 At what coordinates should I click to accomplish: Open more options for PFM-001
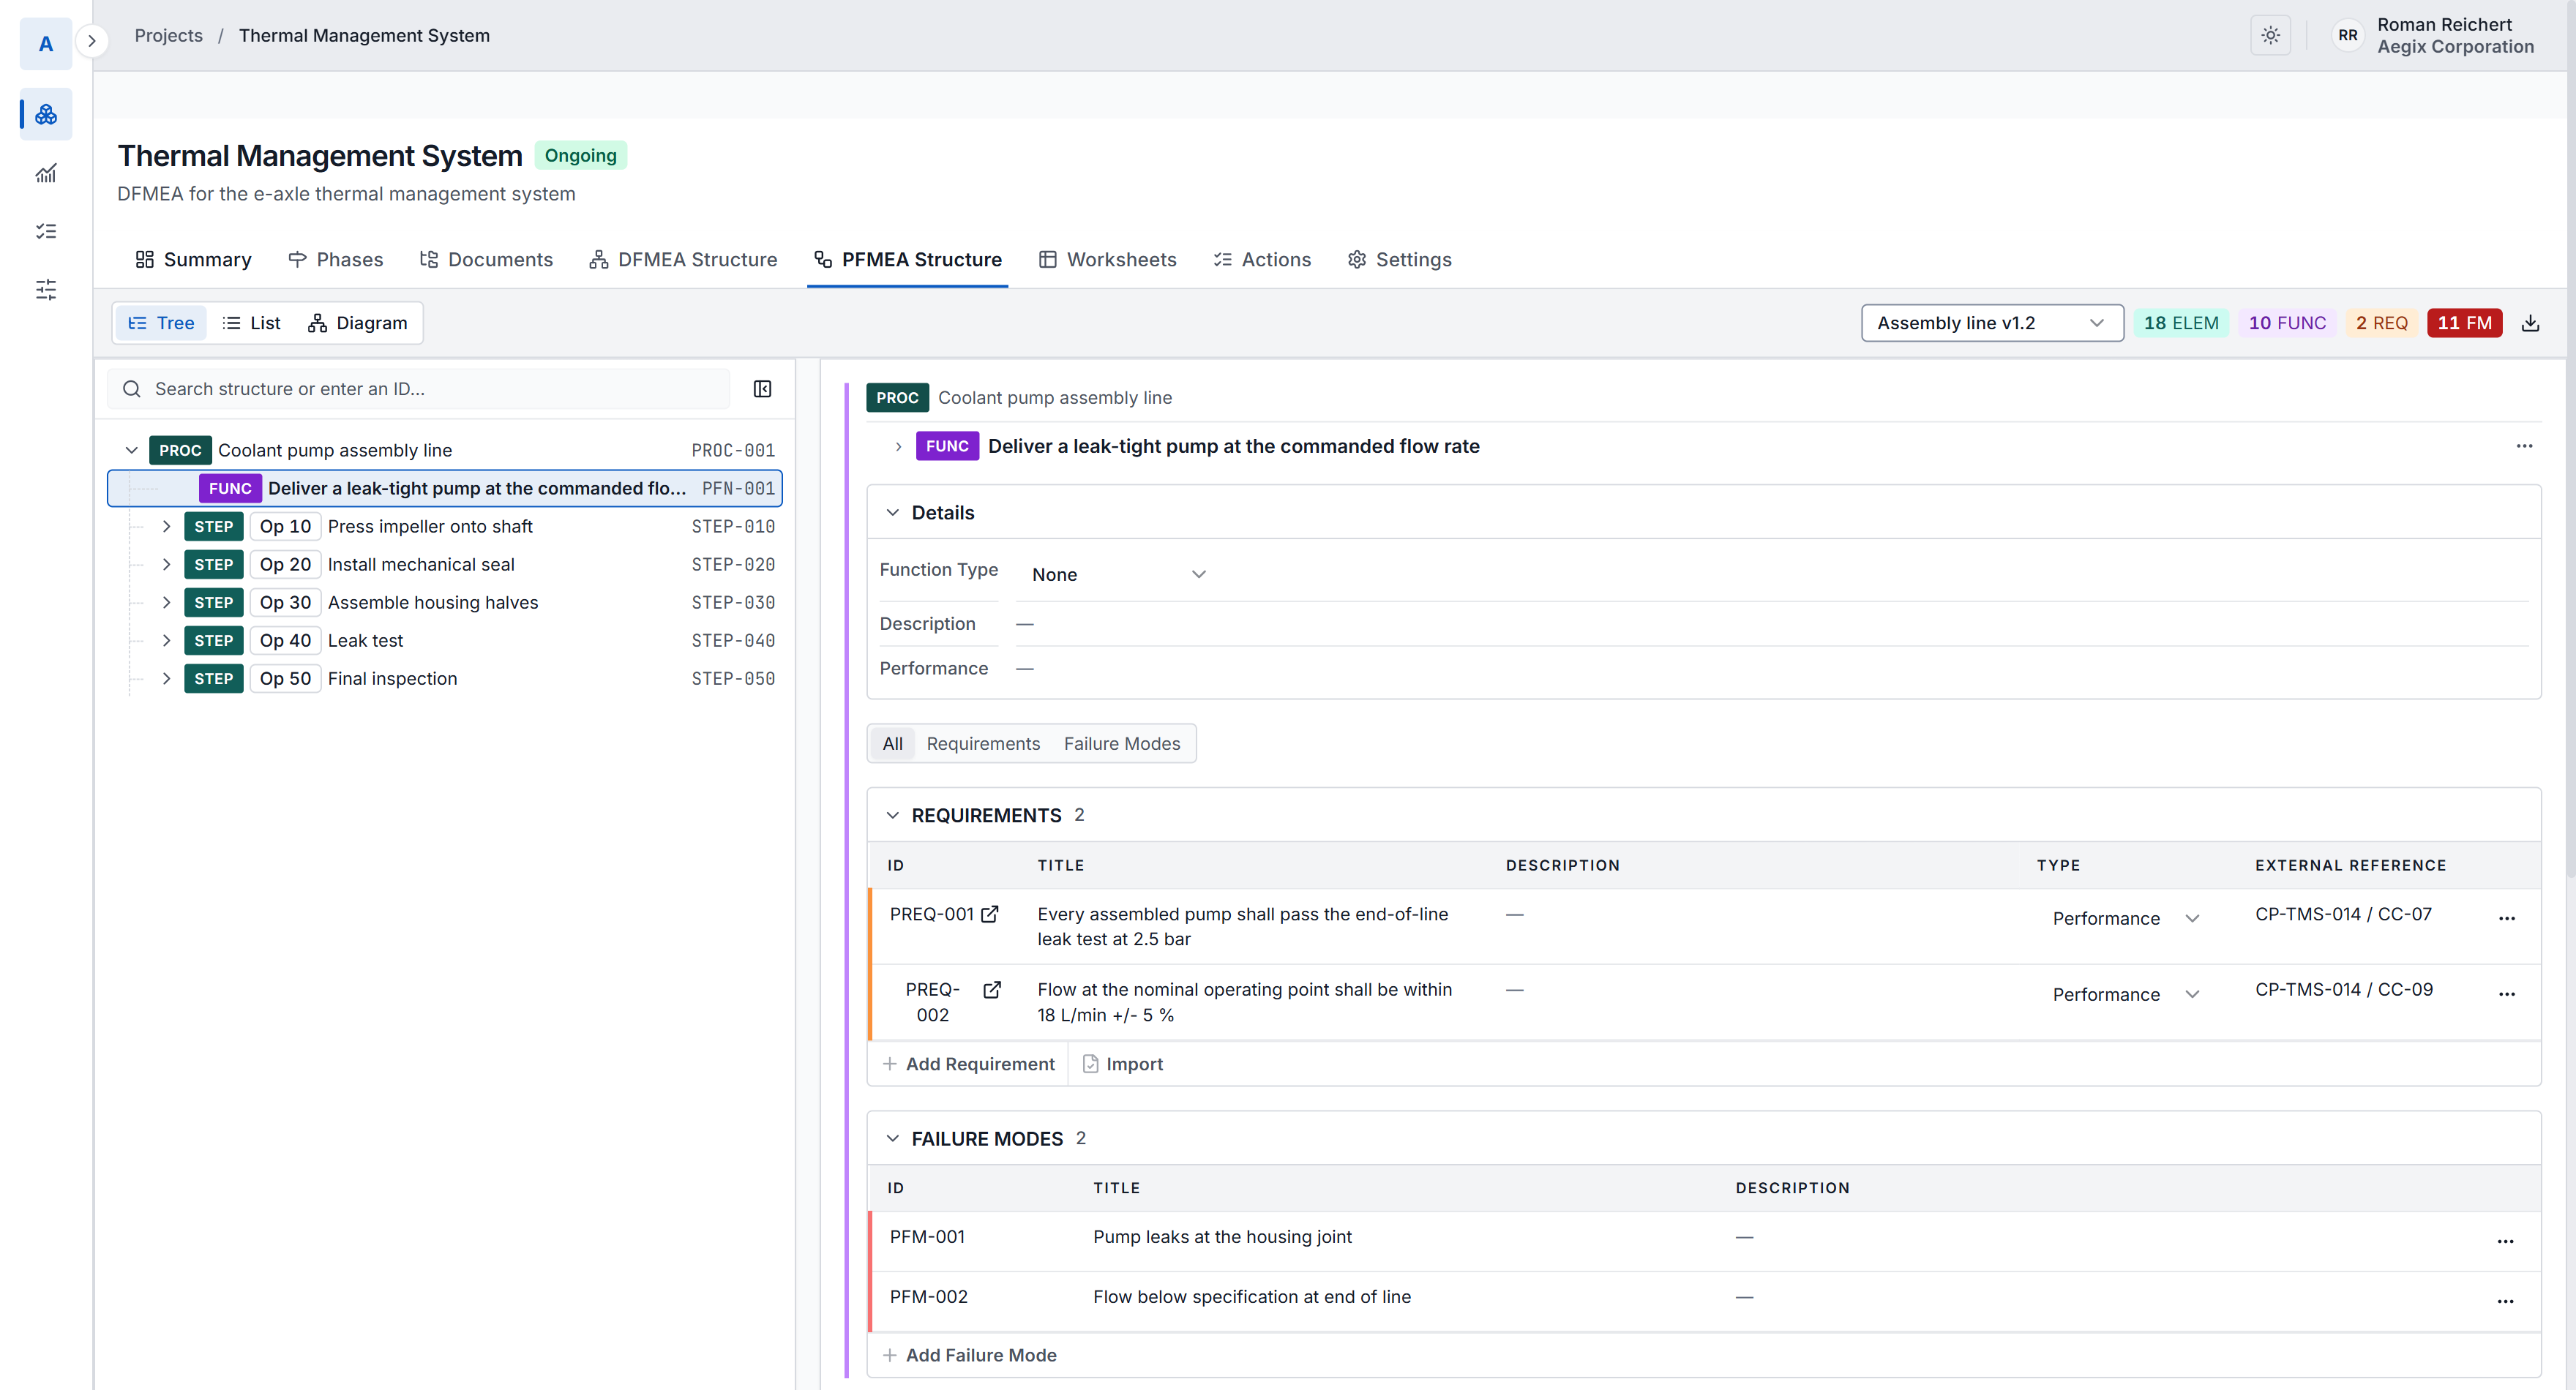click(2505, 1241)
